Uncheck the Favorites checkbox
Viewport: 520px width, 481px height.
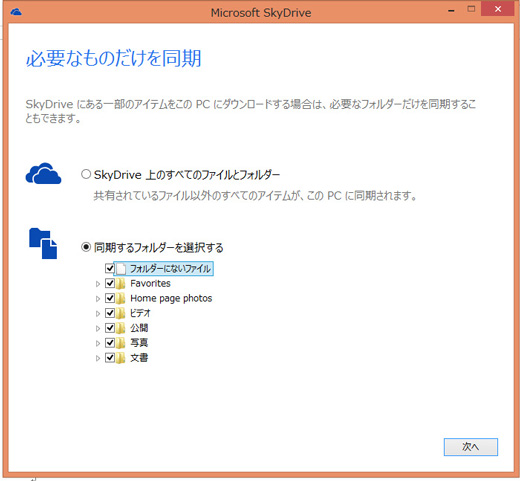[110, 283]
